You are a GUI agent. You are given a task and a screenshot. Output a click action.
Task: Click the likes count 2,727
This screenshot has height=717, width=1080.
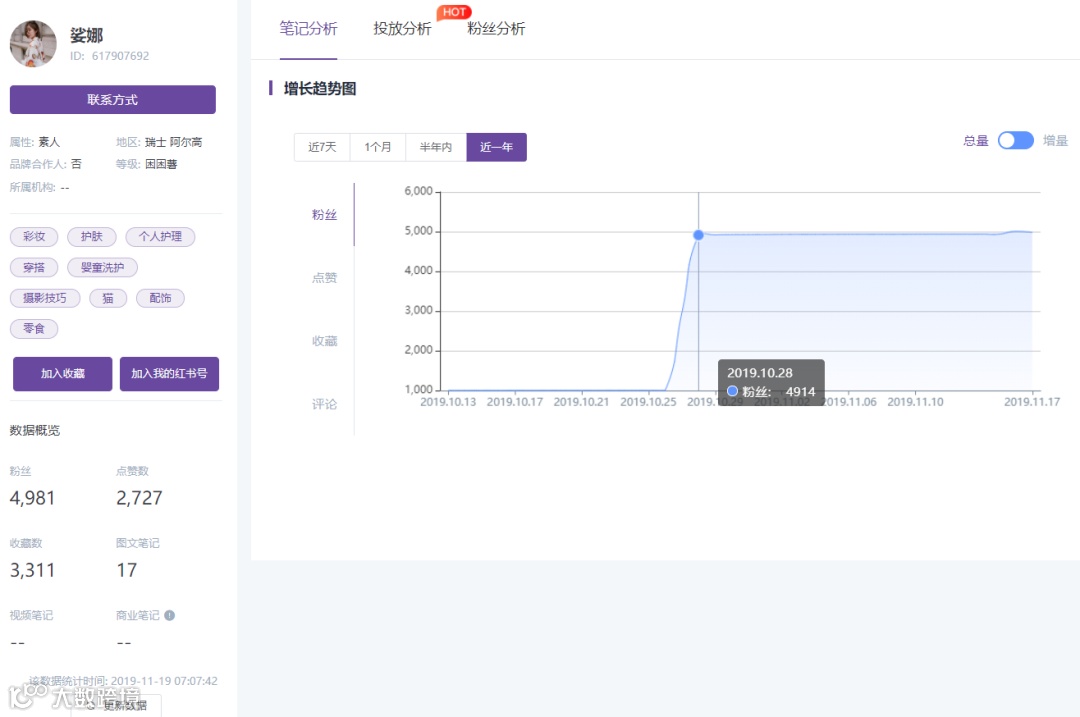pos(139,498)
